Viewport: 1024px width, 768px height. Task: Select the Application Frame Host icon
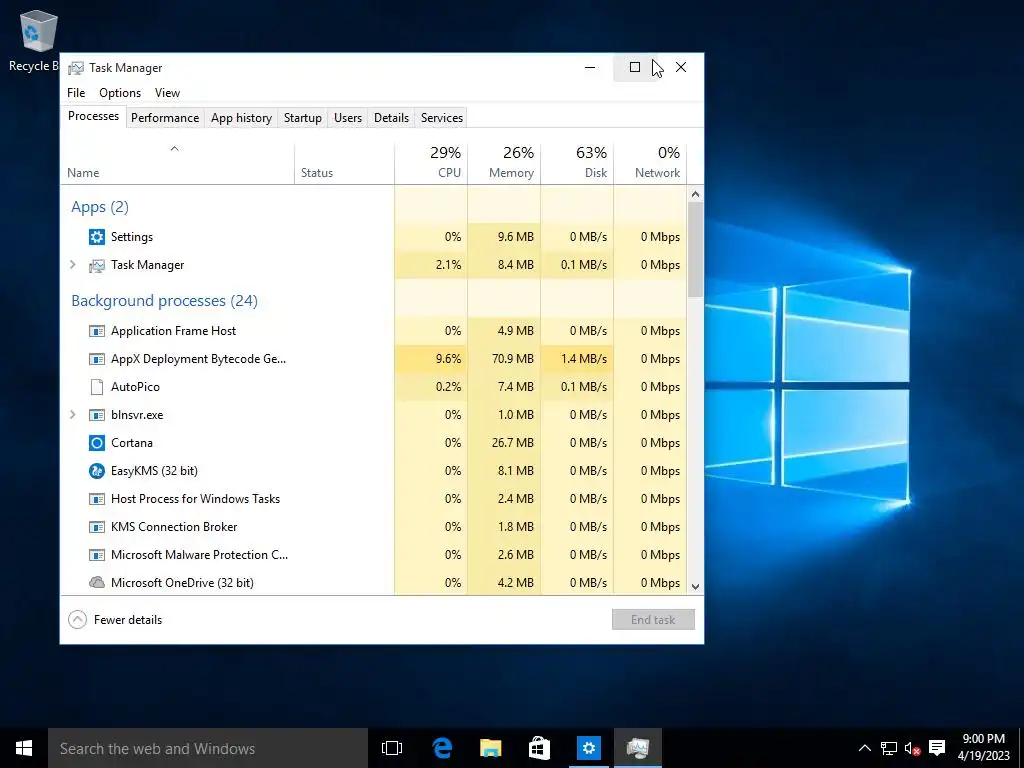click(x=97, y=331)
